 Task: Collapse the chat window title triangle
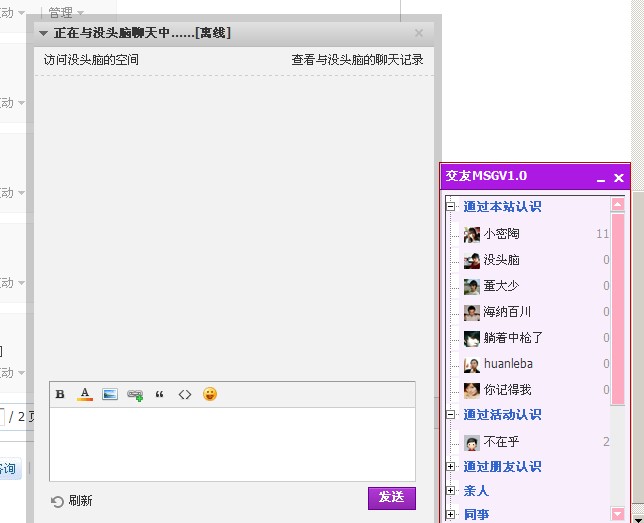(x=44, y=33)
